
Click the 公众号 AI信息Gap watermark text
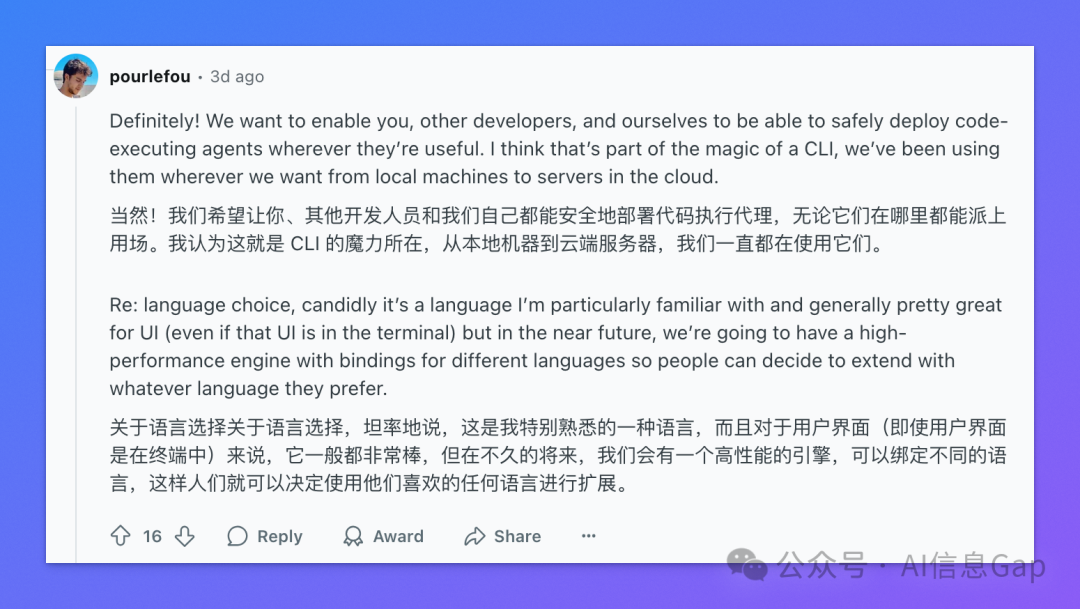pyautogui.click(x=911, y=566)
